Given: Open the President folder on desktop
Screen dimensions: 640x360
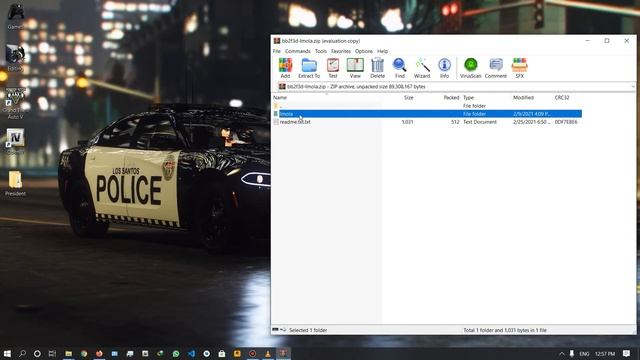Looking at the screenshot, I should pyautogui.click(x=16, y=183).
